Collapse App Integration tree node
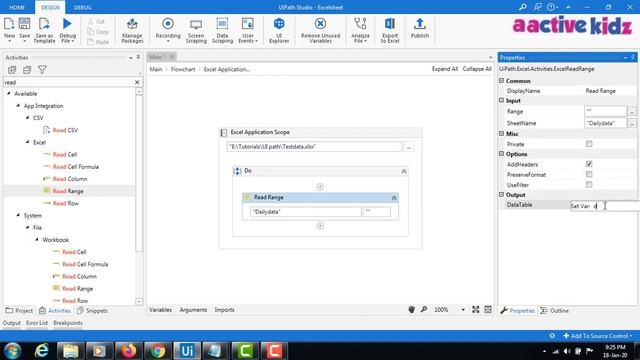This screenshot has width=640, height=360. click(18, 105)
